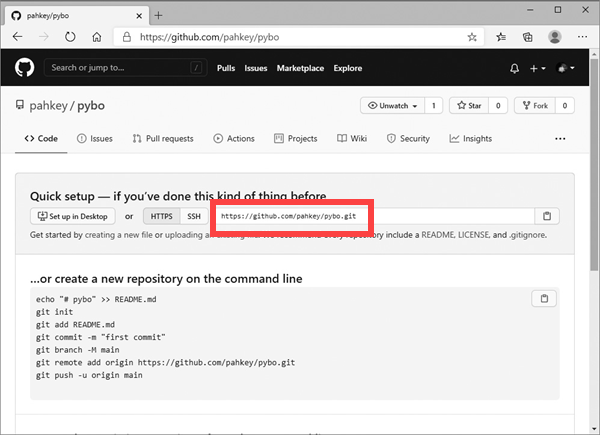The height and width of the screenshot is (435, 600).
Task: Open the Security tab
Action: pyautogui.click(x=408, y=138)
